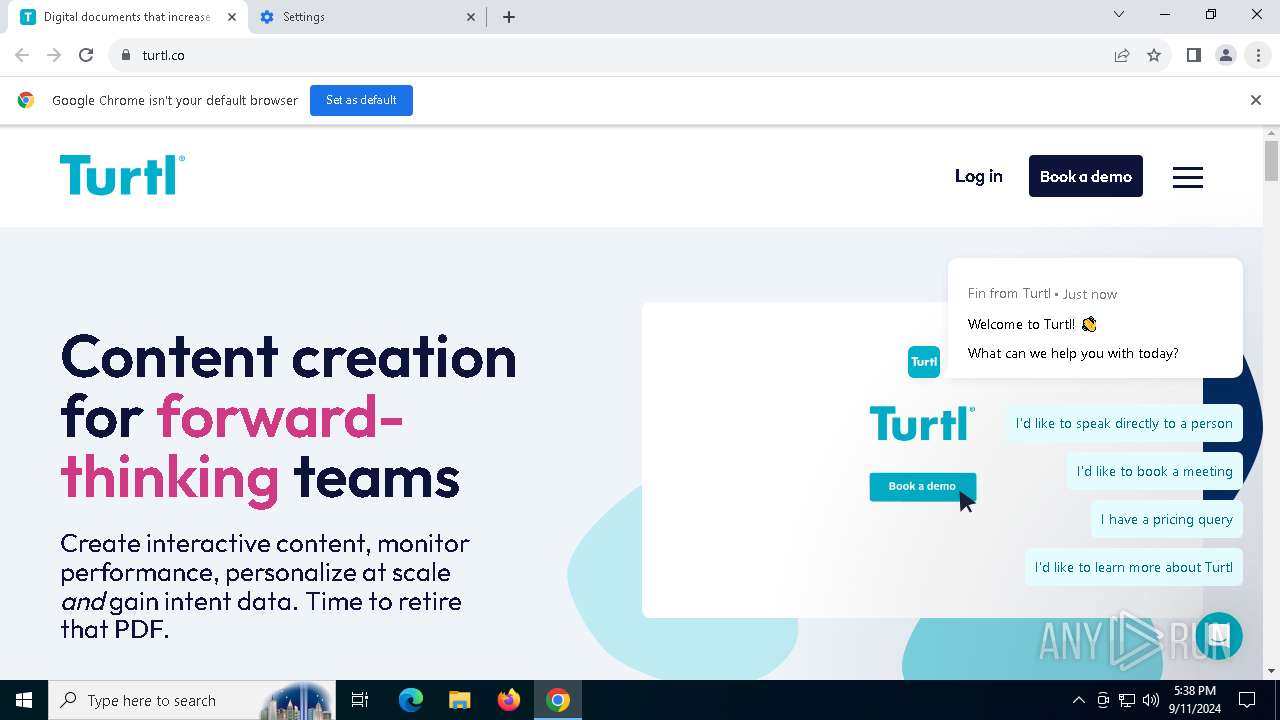
Task: Close the Turtl tab
Action: [x=232, y=17]
